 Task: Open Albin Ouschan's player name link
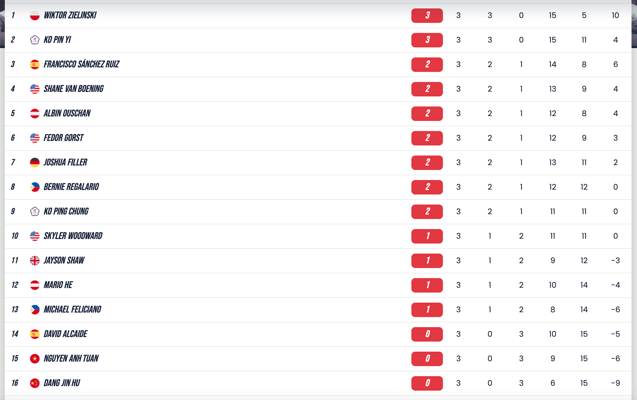(x=67, y=114)
